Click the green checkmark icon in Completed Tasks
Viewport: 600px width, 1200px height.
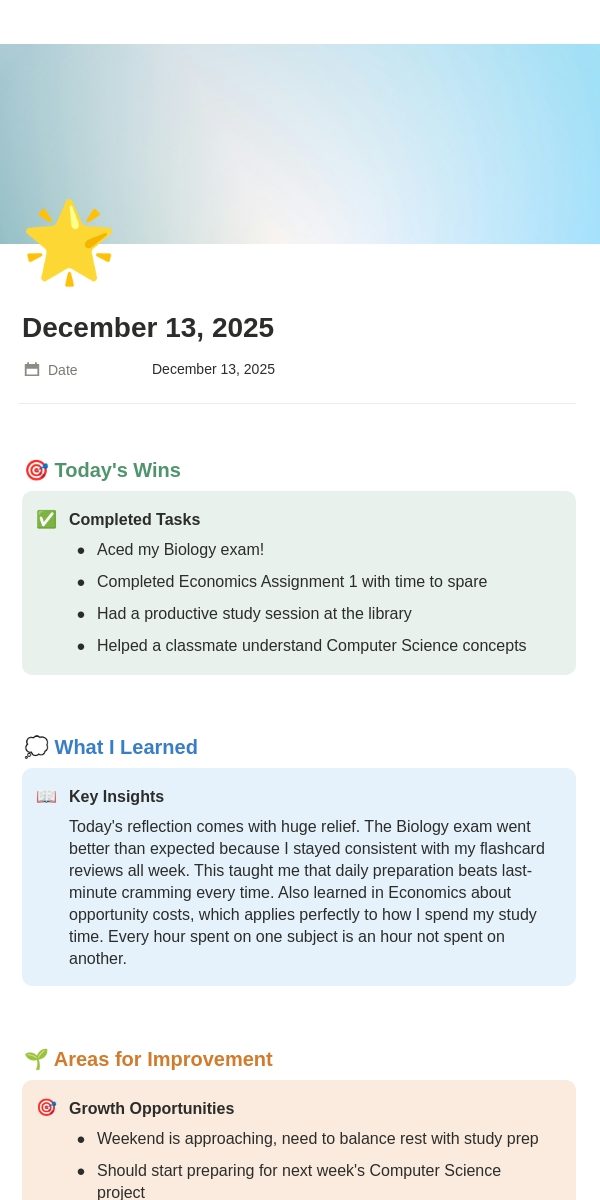[46, 519]
